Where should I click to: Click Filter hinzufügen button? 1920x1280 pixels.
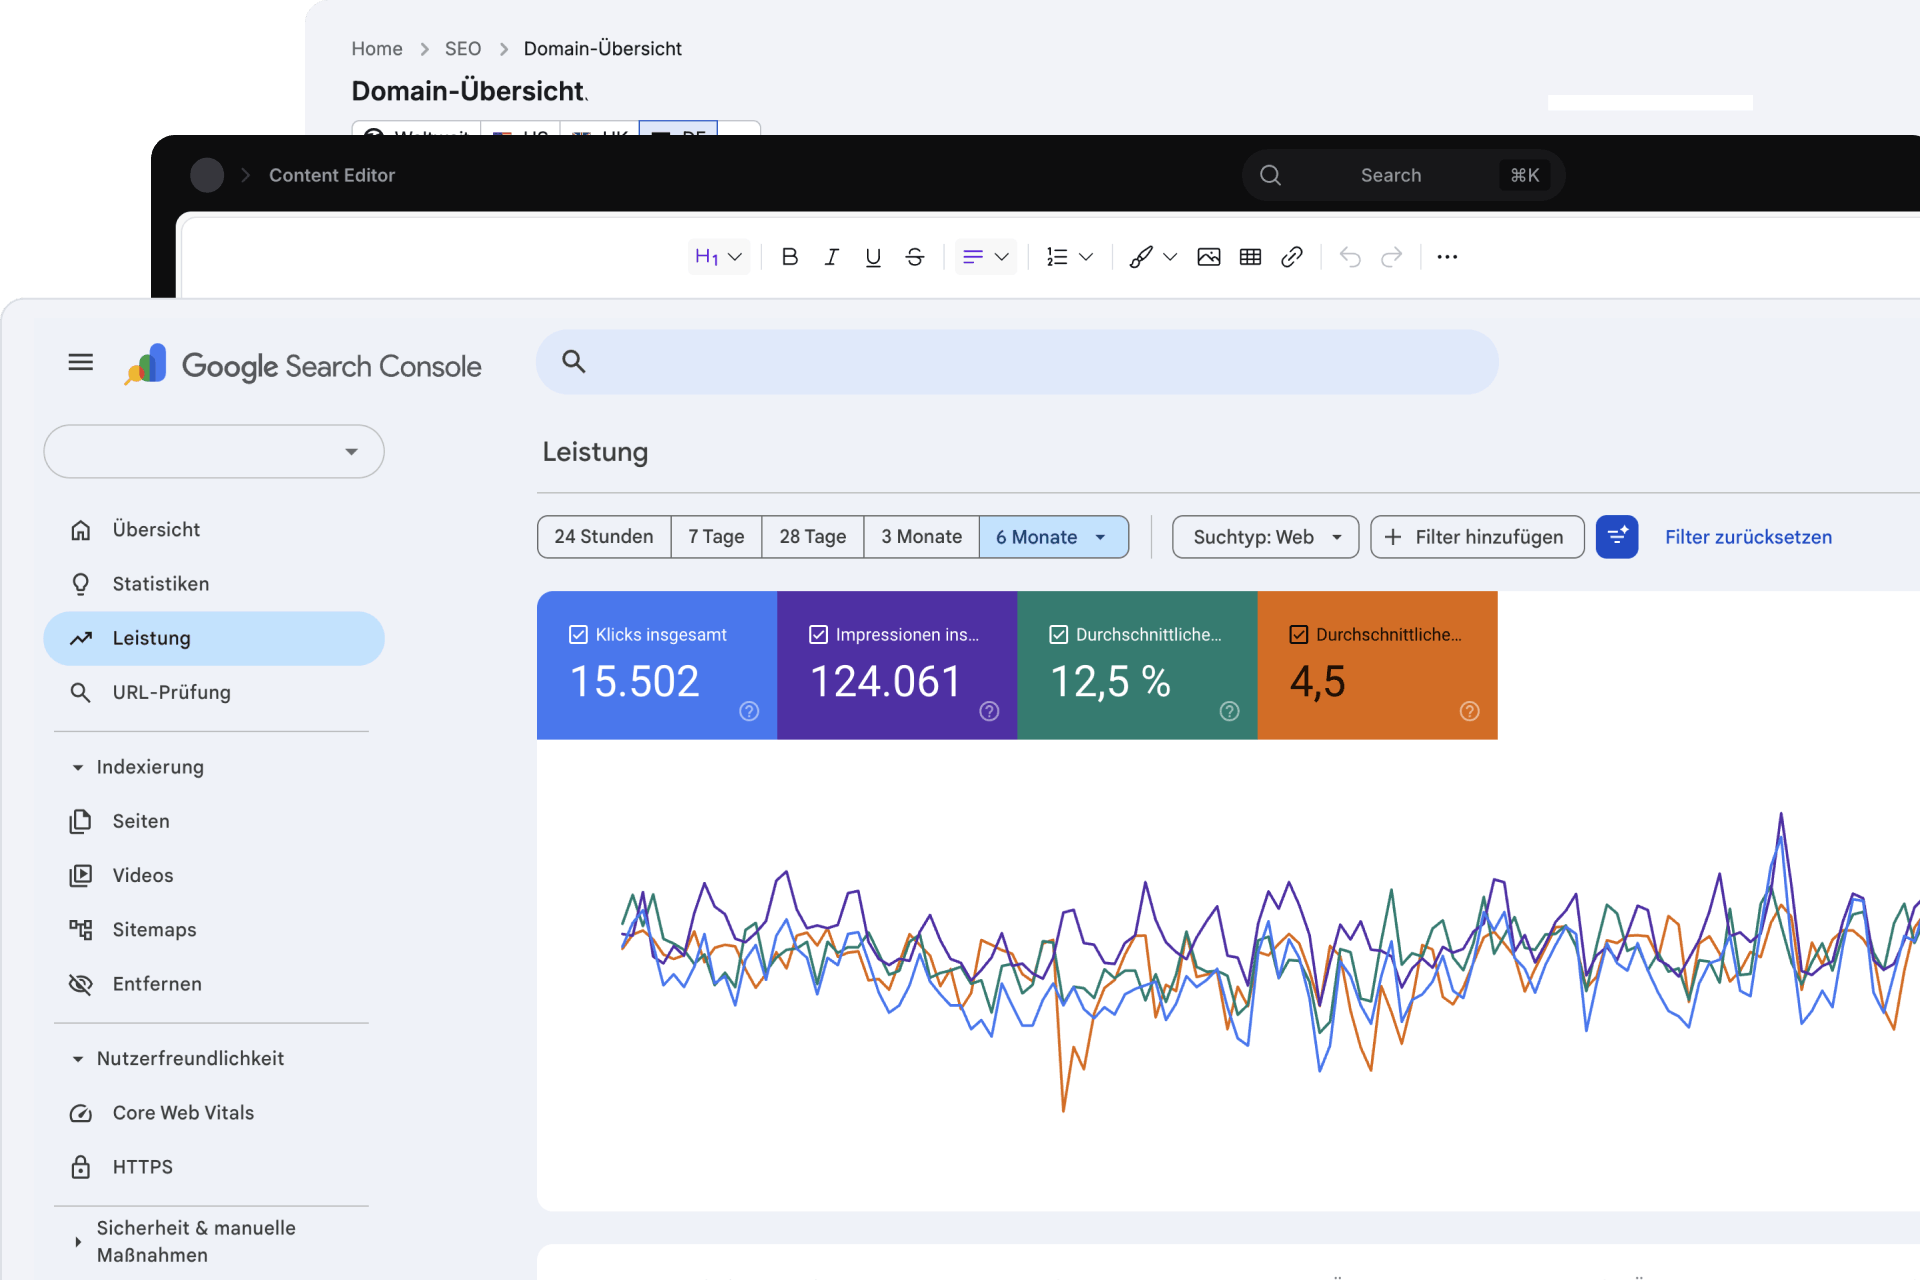(1477, 537)
